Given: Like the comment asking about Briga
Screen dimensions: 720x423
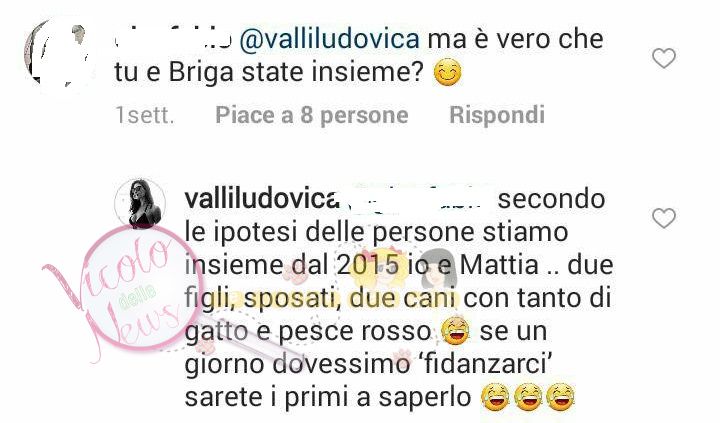Looking at the screenshot, I should coord(664,58).
